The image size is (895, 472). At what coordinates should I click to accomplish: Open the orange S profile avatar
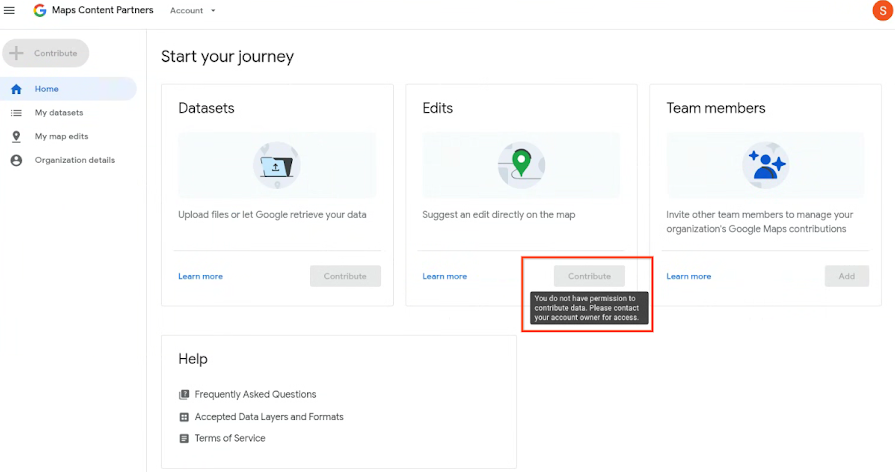[882, 10]
